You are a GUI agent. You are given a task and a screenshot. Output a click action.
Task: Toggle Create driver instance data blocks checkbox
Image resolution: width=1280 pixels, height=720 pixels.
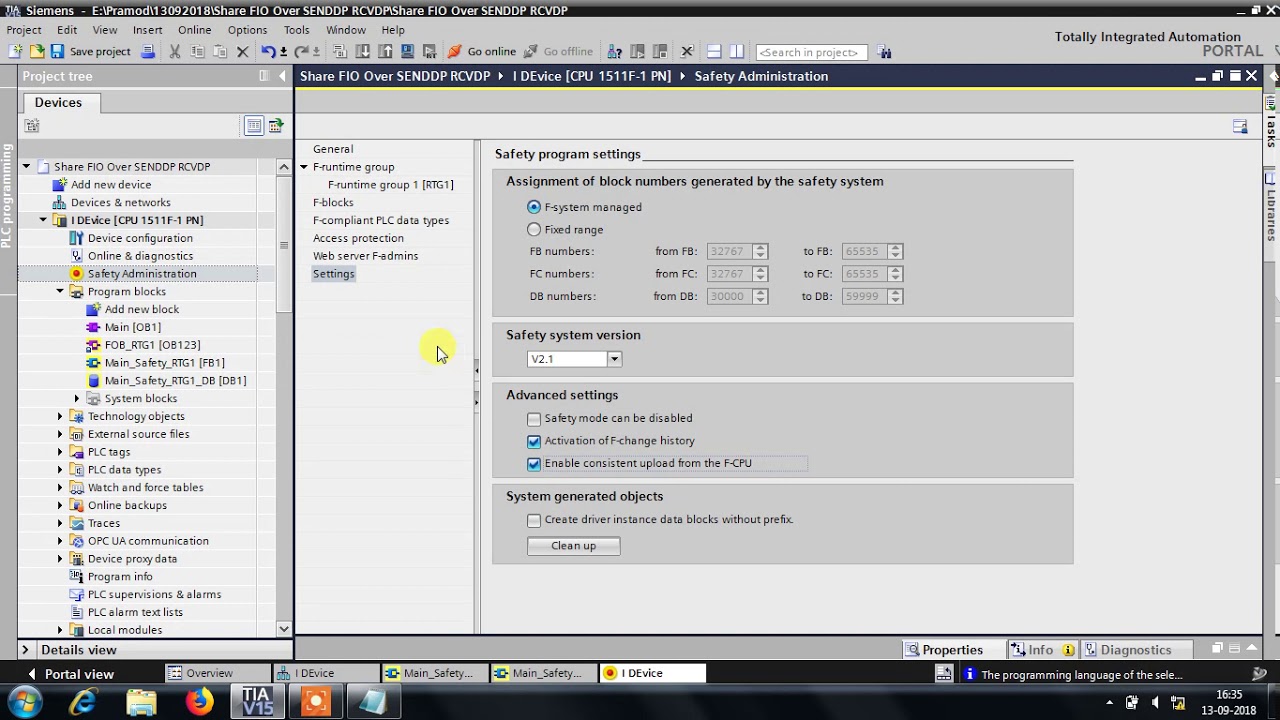[x=534, y=520]
